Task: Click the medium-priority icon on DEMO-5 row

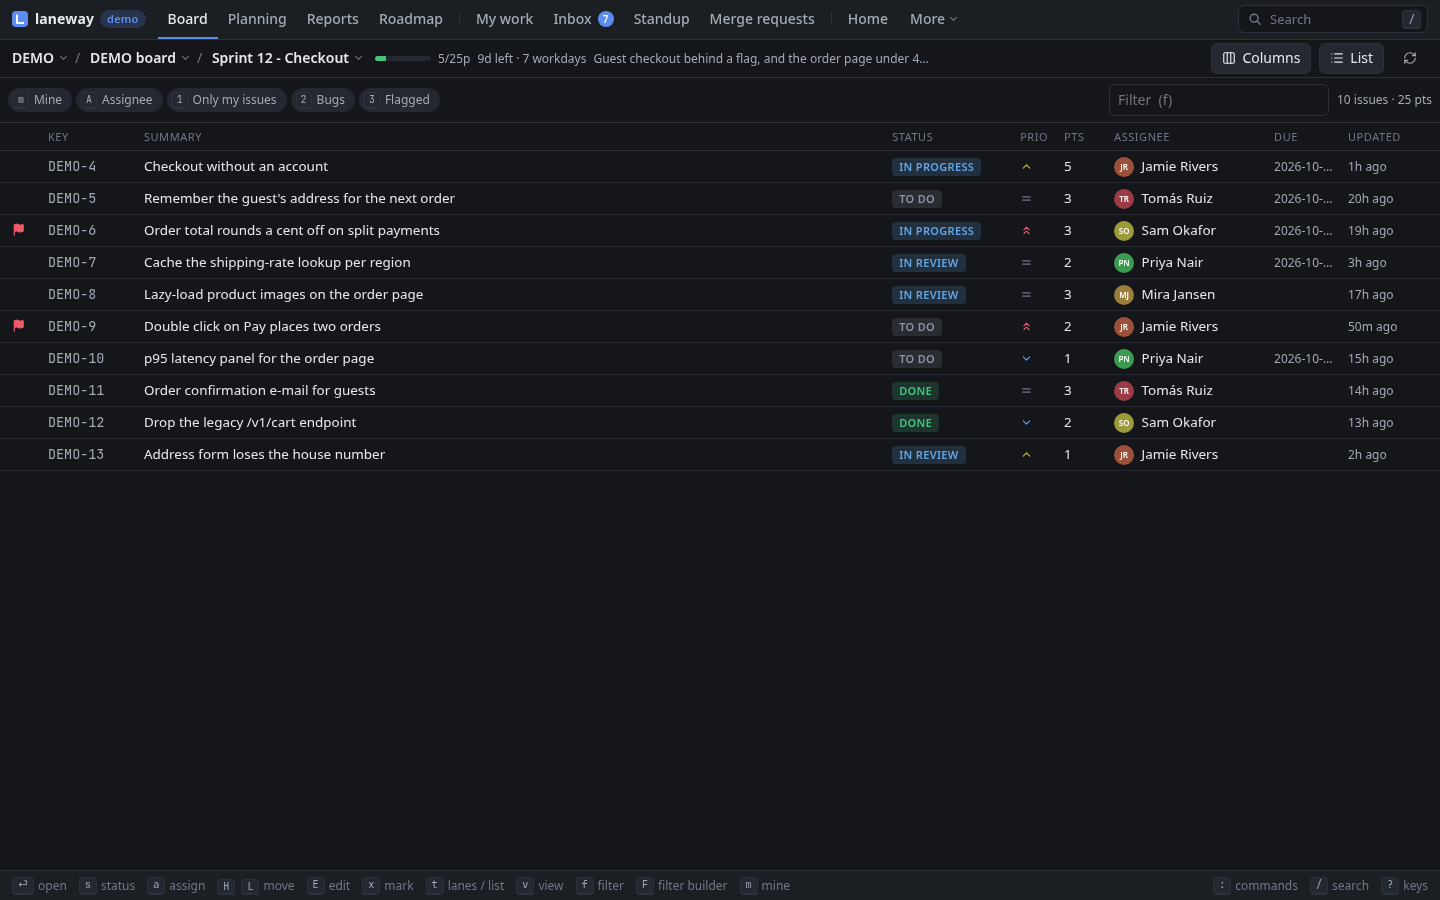Action: pos(1026,199)
